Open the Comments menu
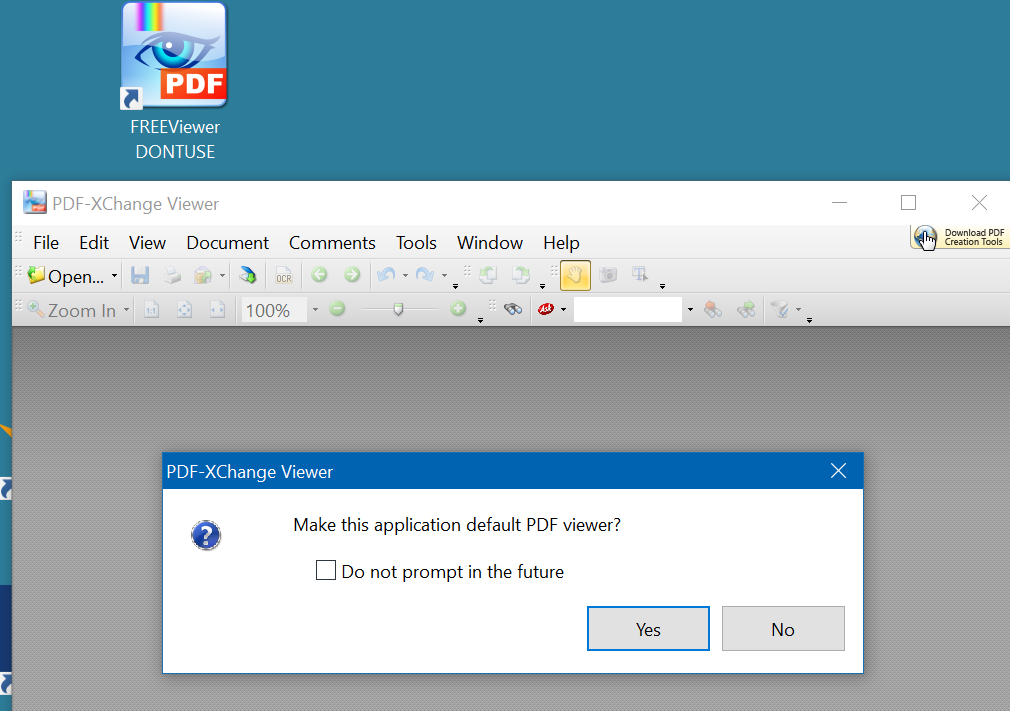This screenshot has height=711, width=1010. (x=332, y=243)
